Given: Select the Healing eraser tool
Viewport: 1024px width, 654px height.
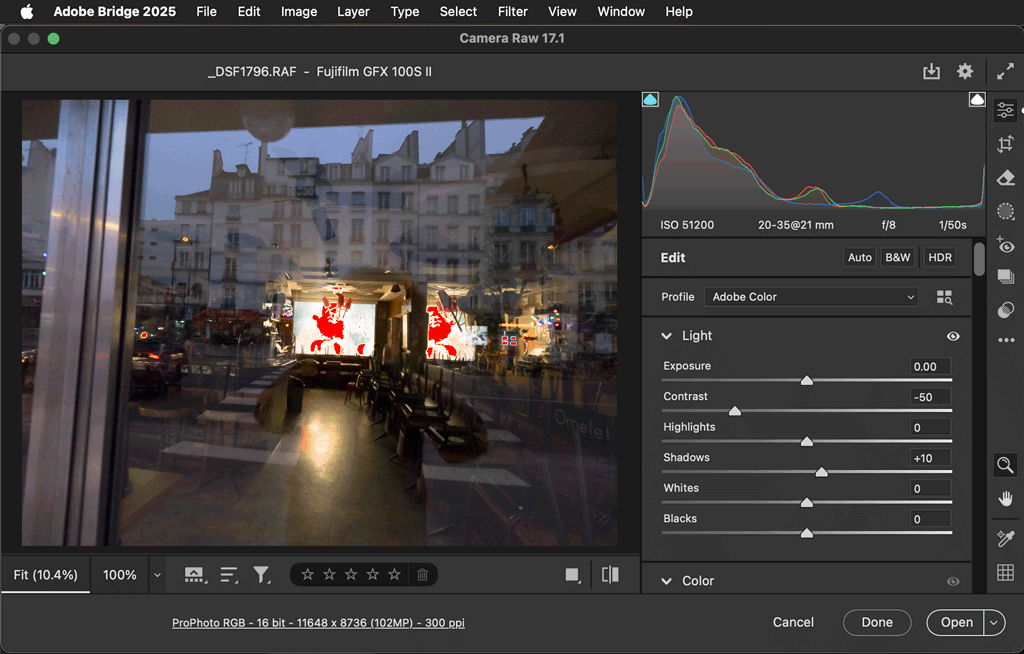Looking at the screenshot, I should click(x=1006, y=178).
